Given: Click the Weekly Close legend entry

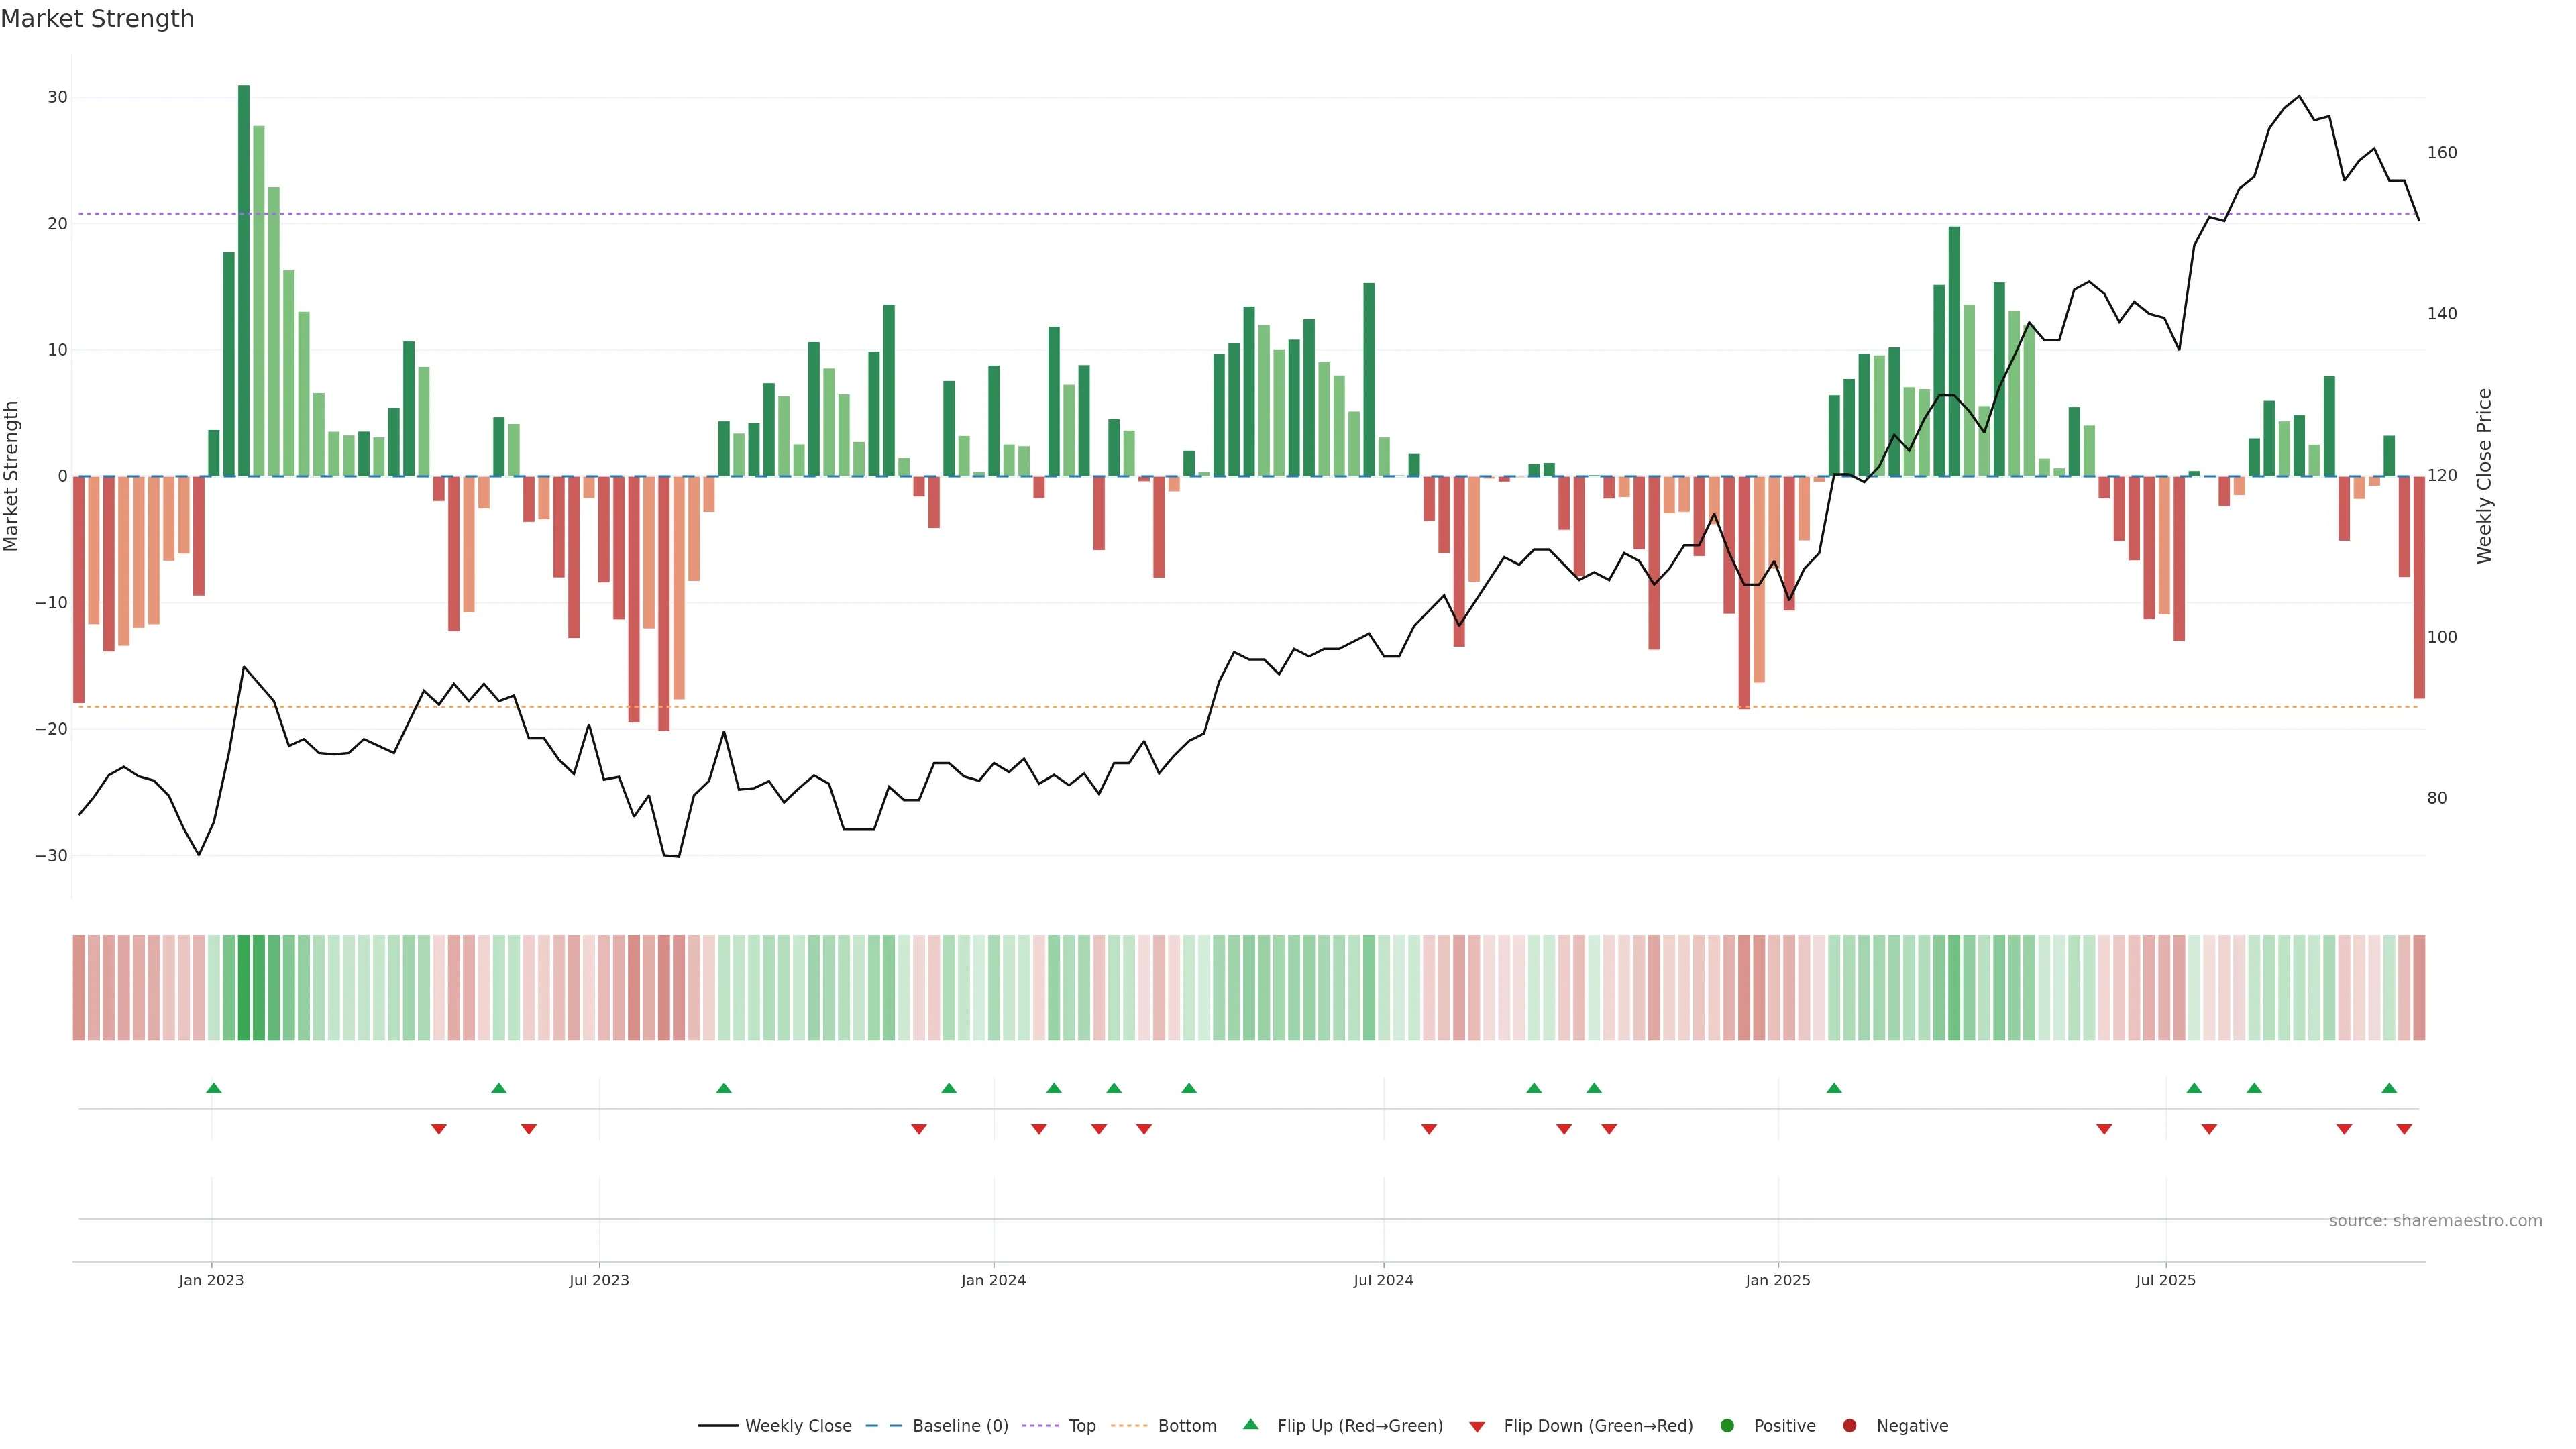Looking at the screenshot, I should (797, 1426).
